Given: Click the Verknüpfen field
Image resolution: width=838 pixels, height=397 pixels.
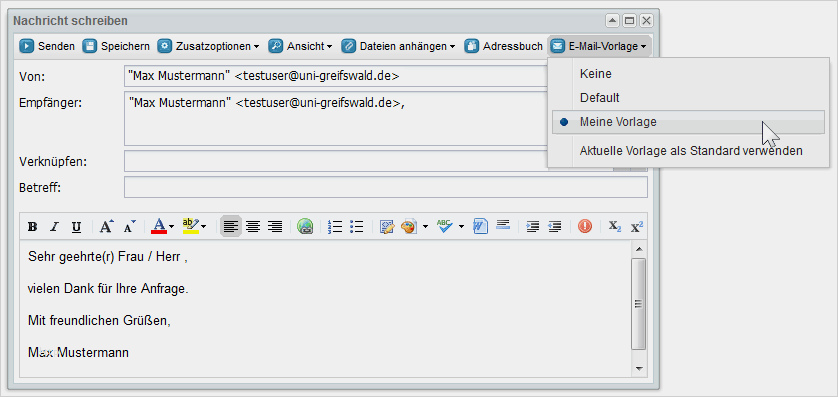Looking at the screenshot, I should (x=336, y=161).
